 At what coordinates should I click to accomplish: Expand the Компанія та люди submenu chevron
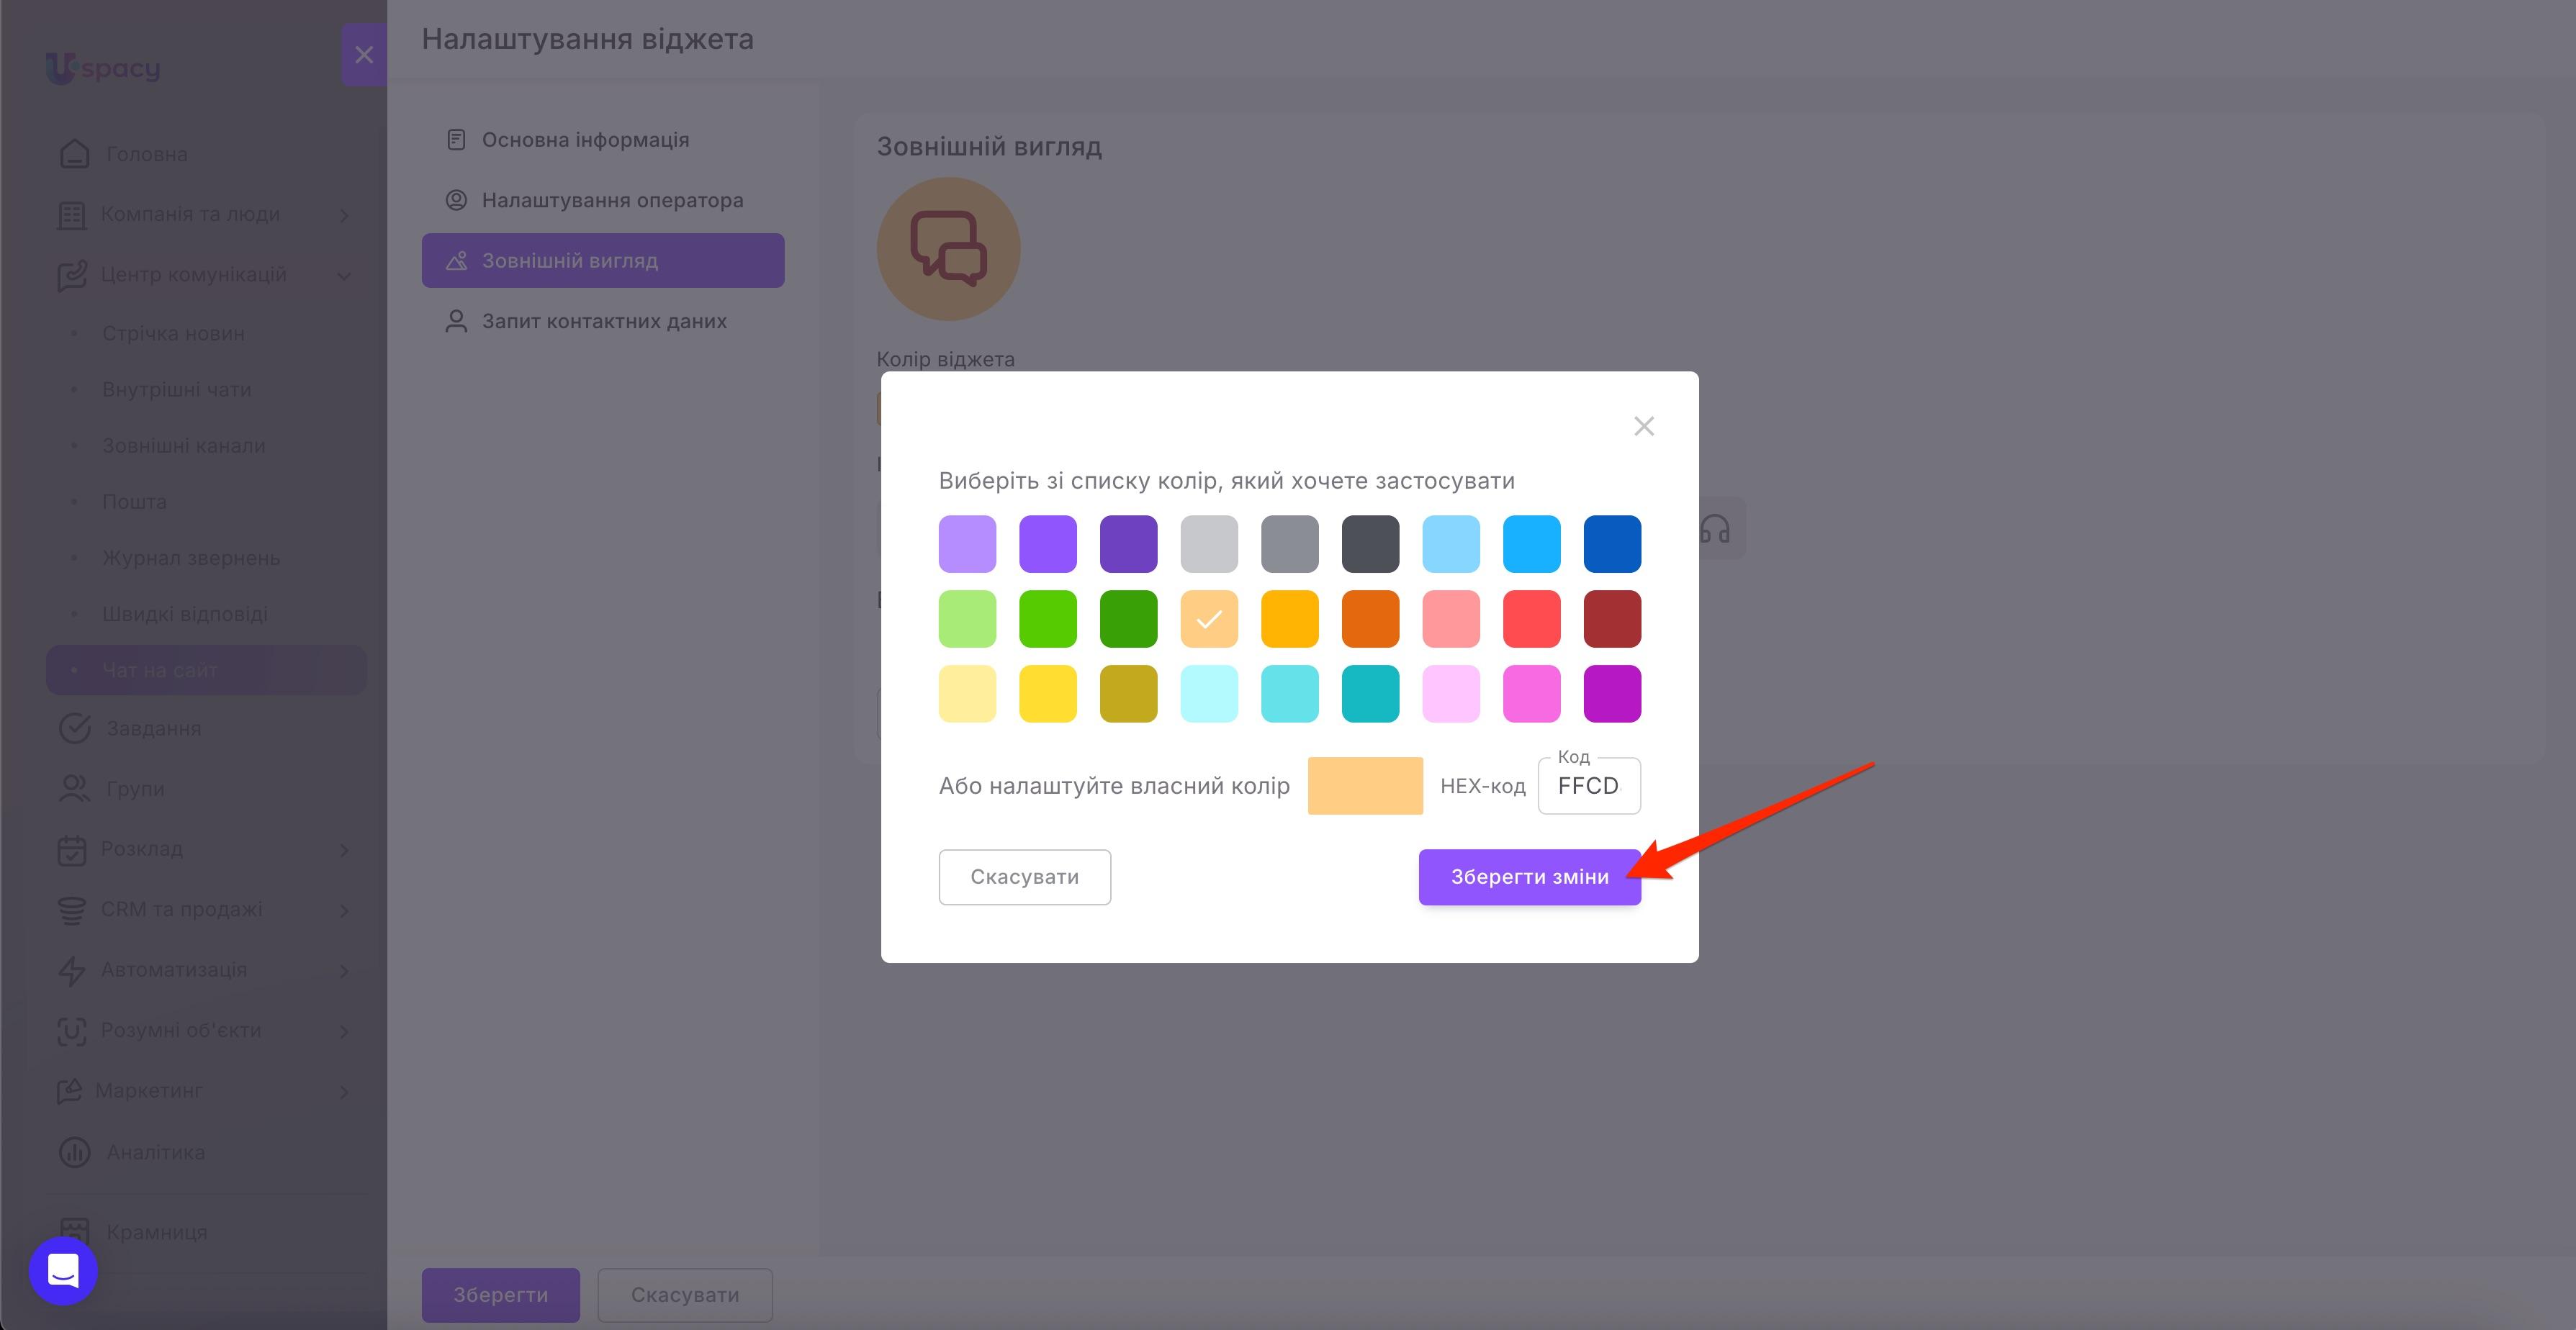pyautogui.click(x=344, y=215)
